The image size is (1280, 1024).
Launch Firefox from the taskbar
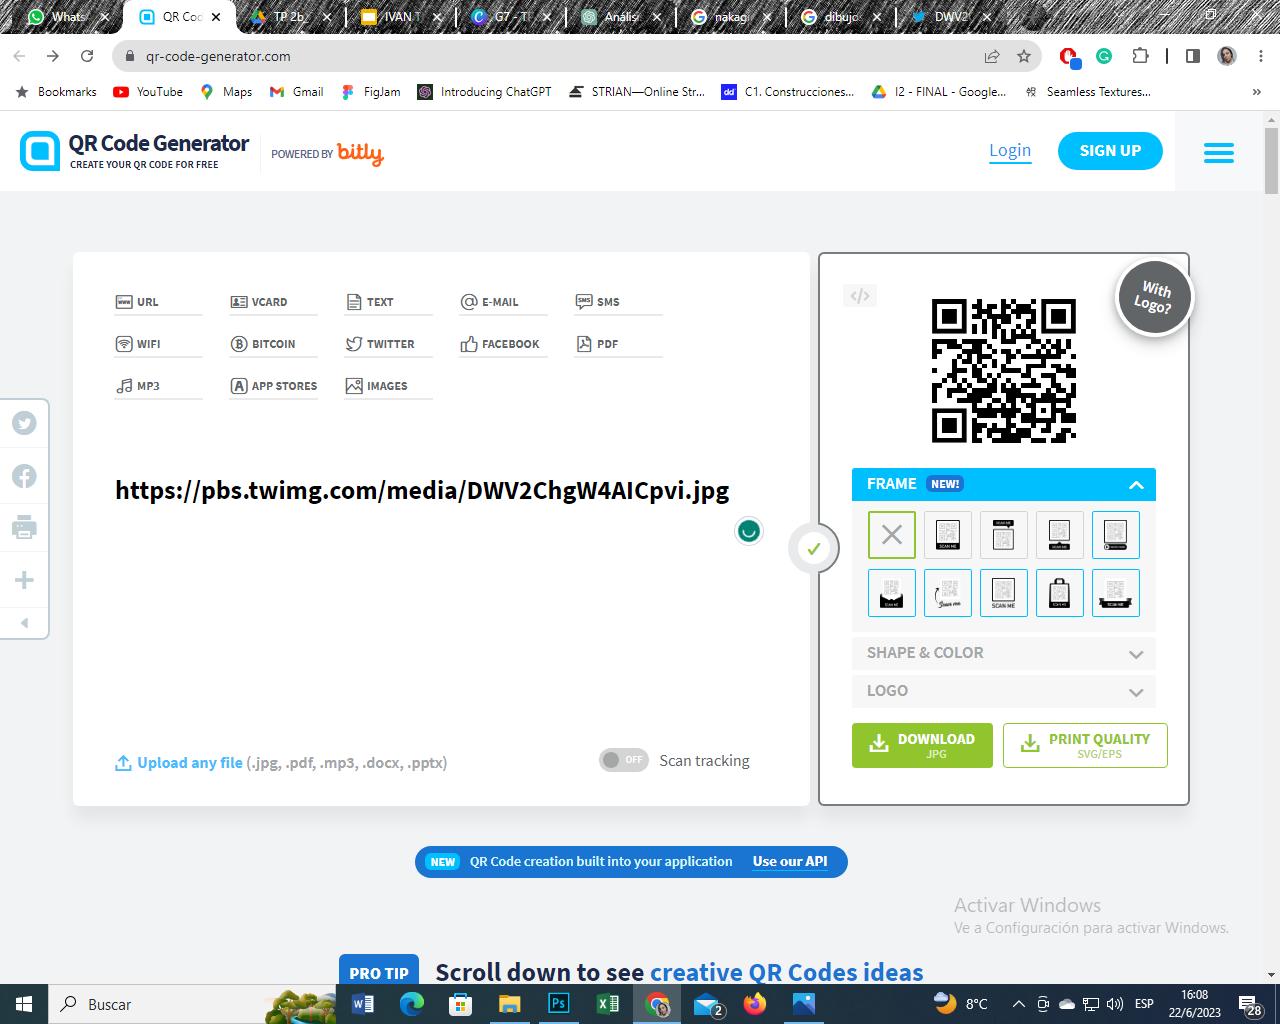point(754,1003)
